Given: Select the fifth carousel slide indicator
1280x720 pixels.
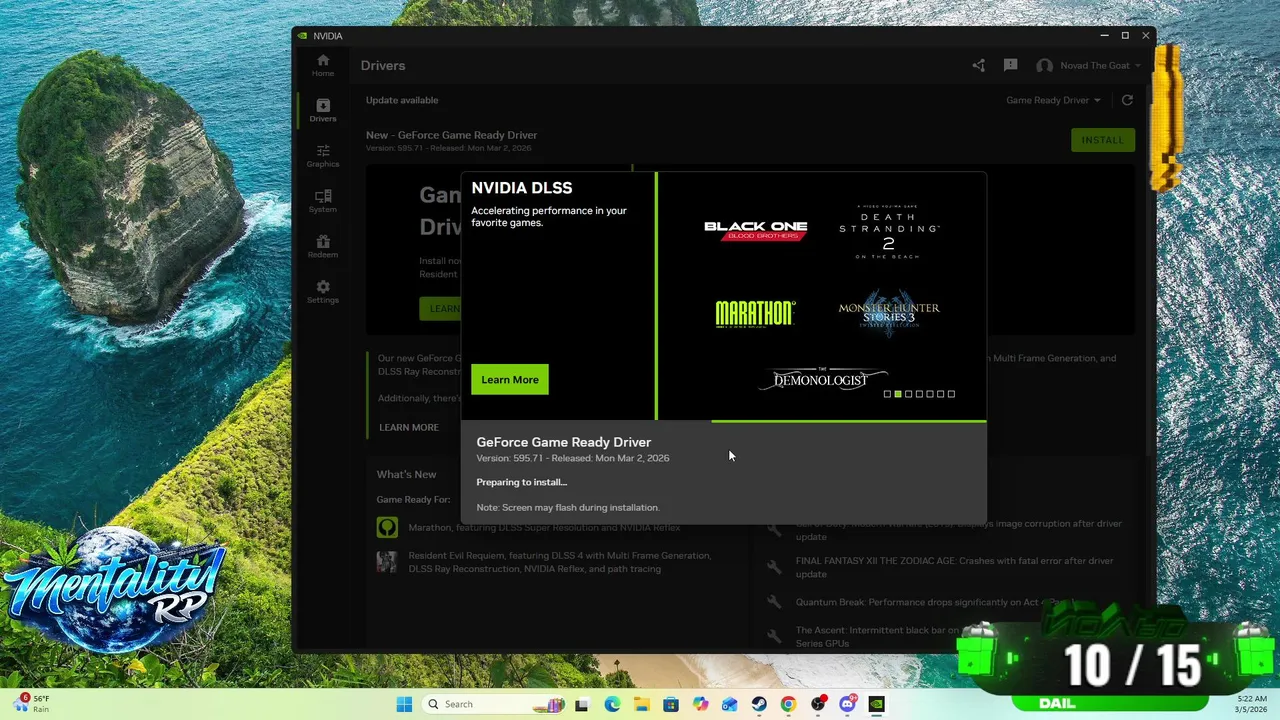Looking at the screenshot, I should (930, 394).
